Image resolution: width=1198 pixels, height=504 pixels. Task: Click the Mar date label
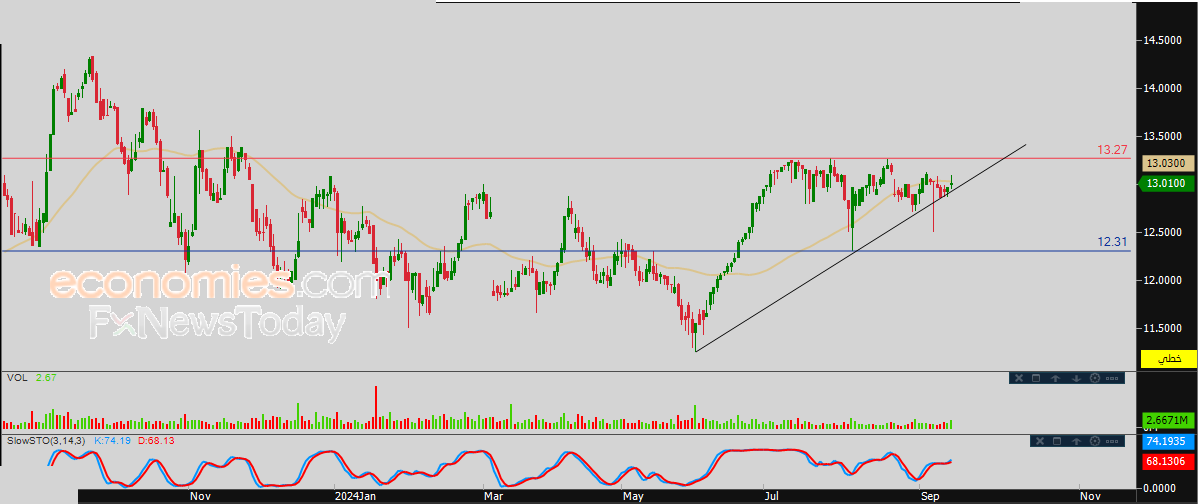pyautogui.click(x=494, y=496)
